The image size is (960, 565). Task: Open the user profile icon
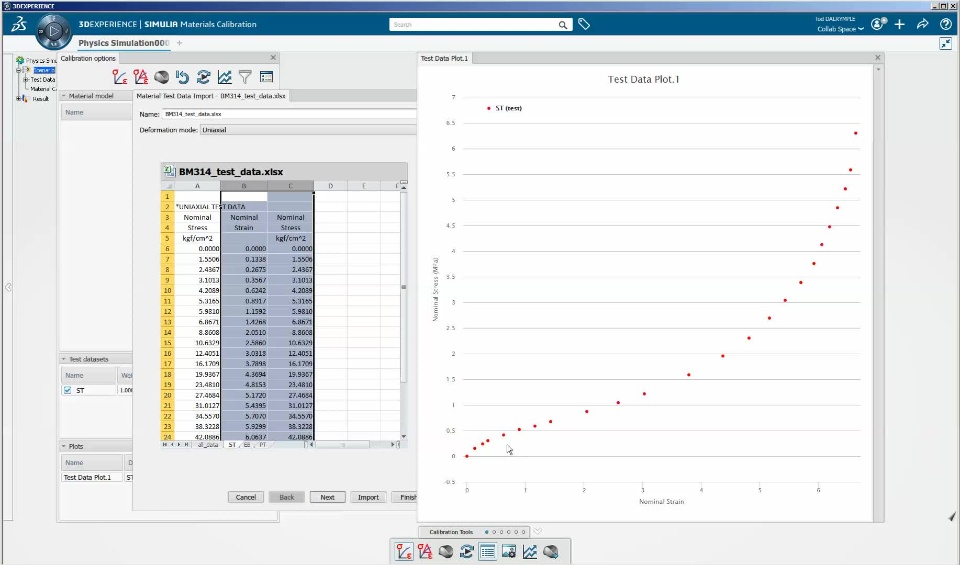[878, 24]
